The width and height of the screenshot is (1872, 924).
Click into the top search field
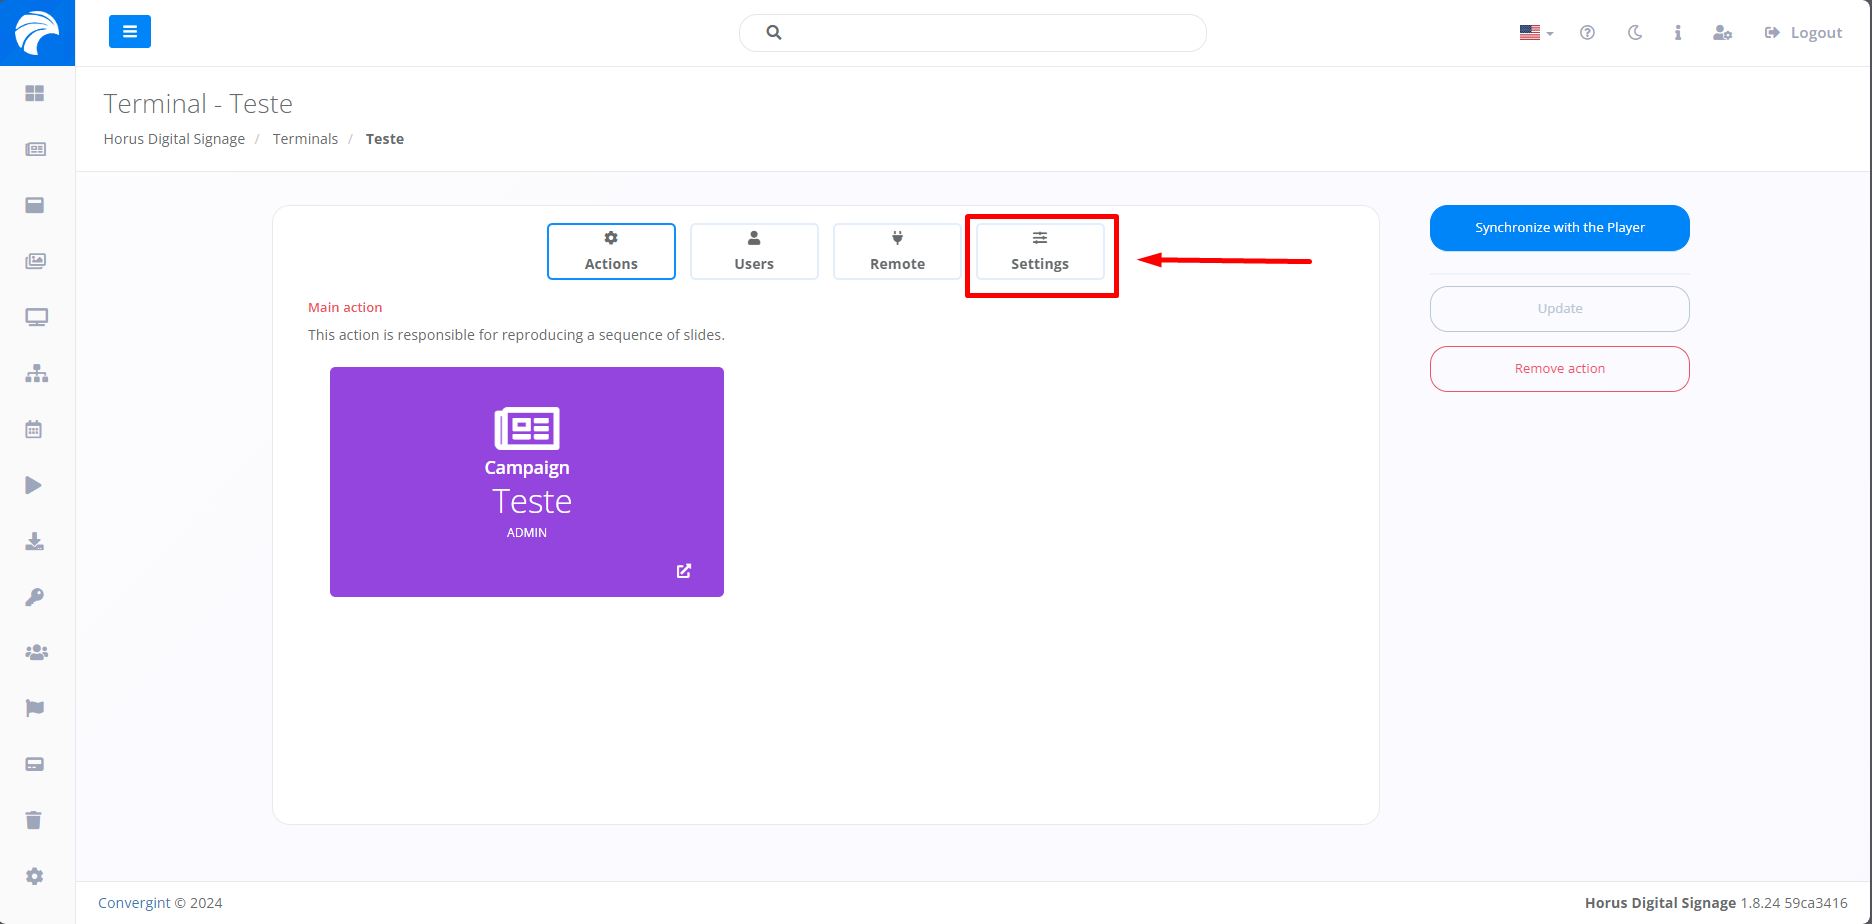[x=985, y=33]
